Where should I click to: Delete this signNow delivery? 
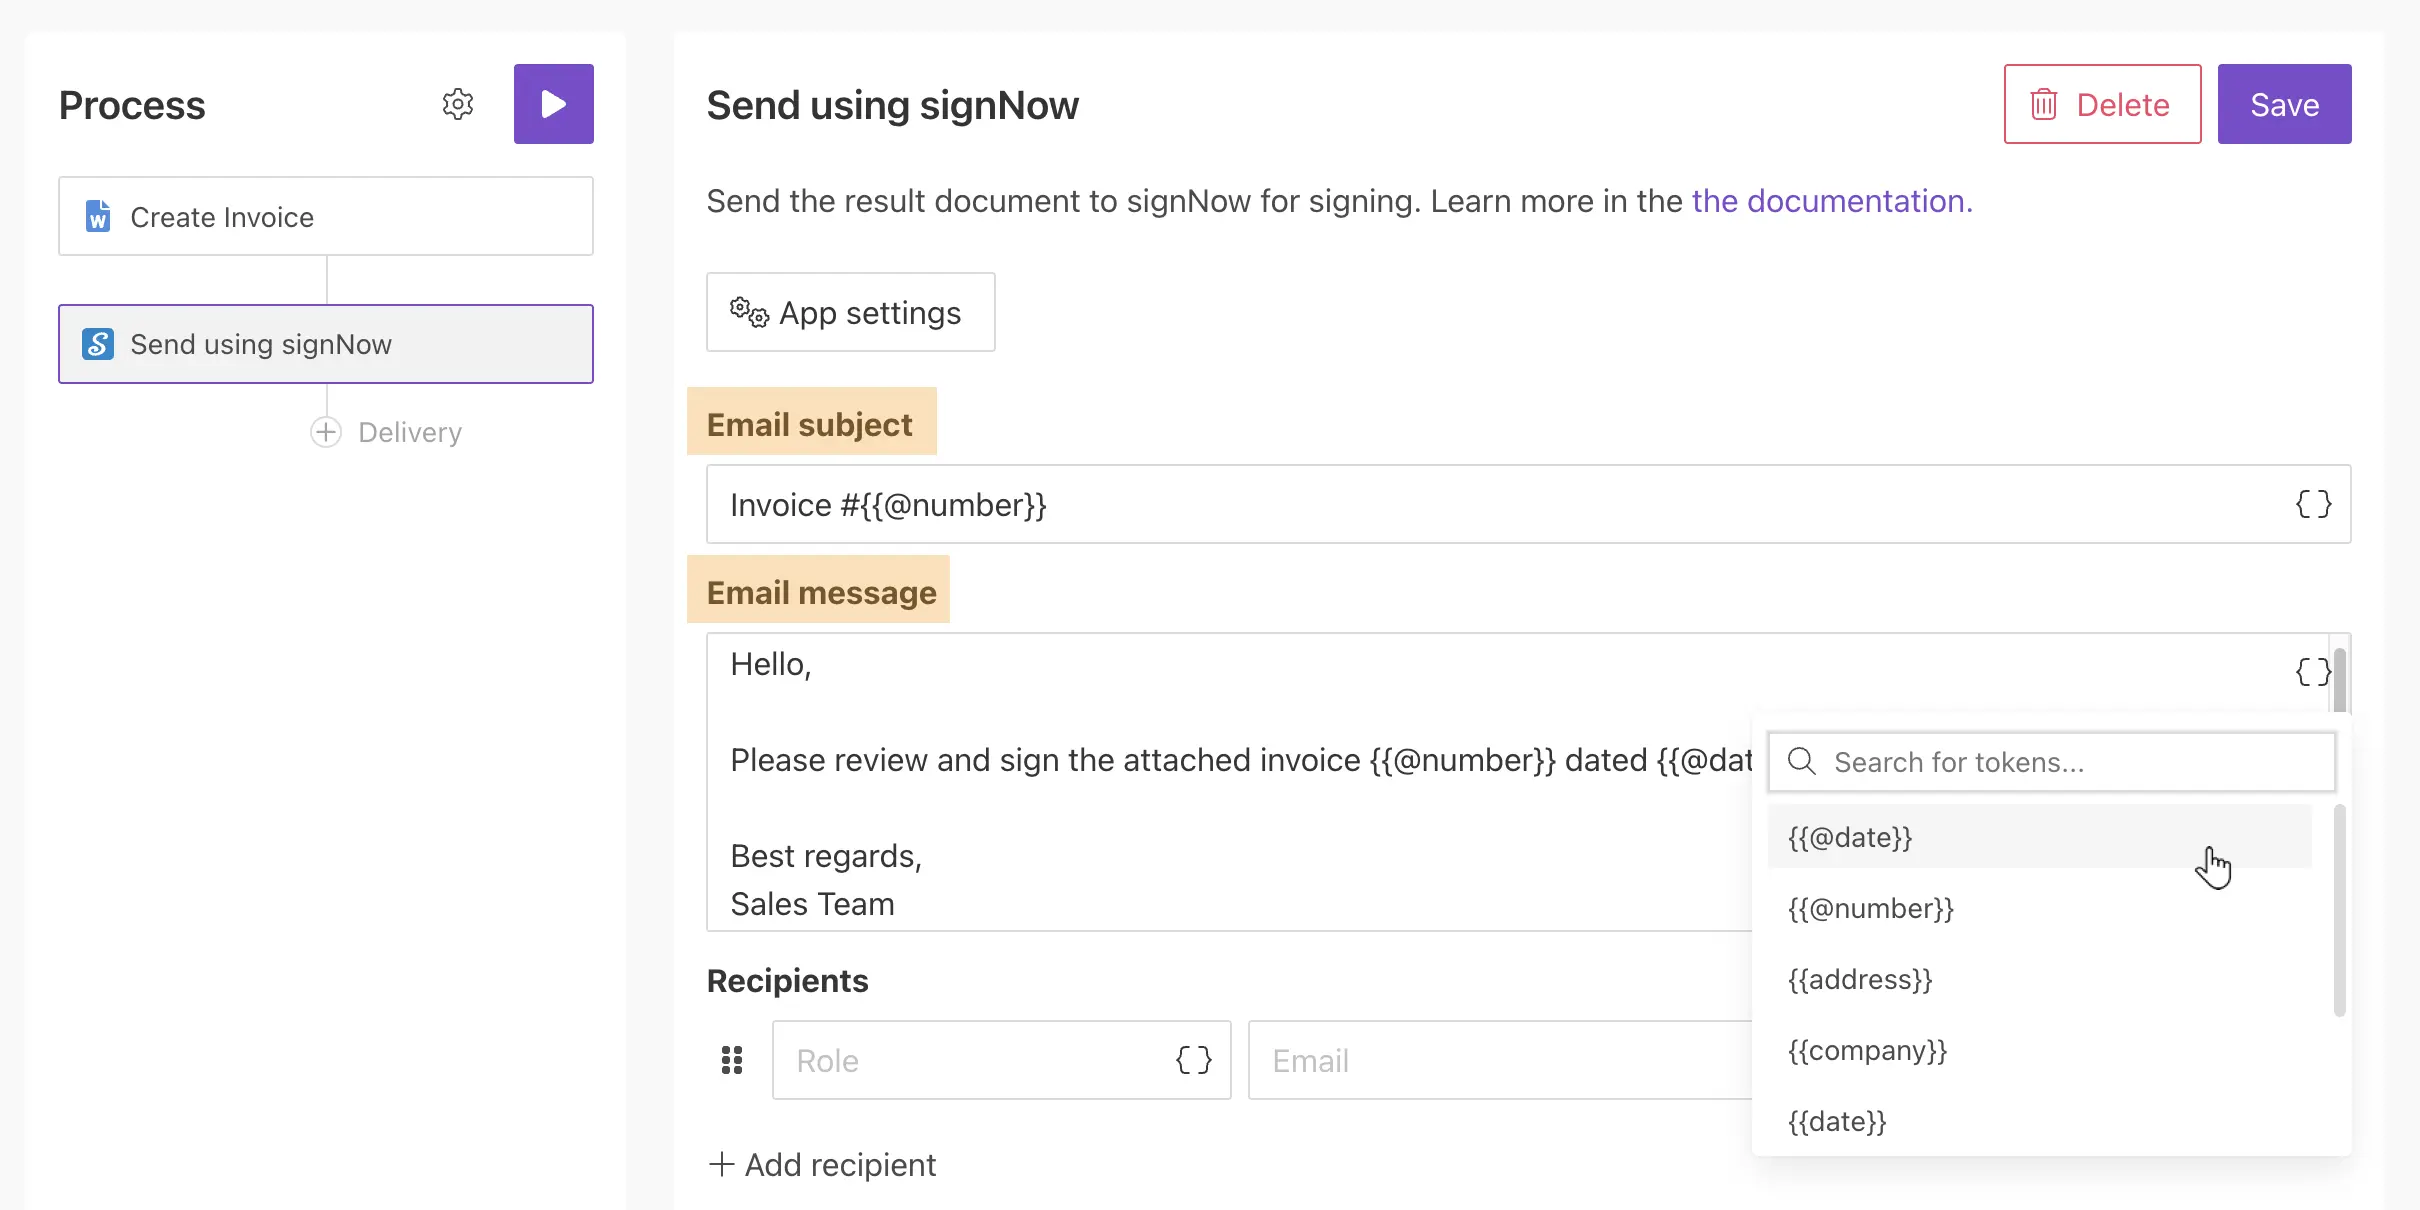pyautogui.click(x=2102, y=104)
